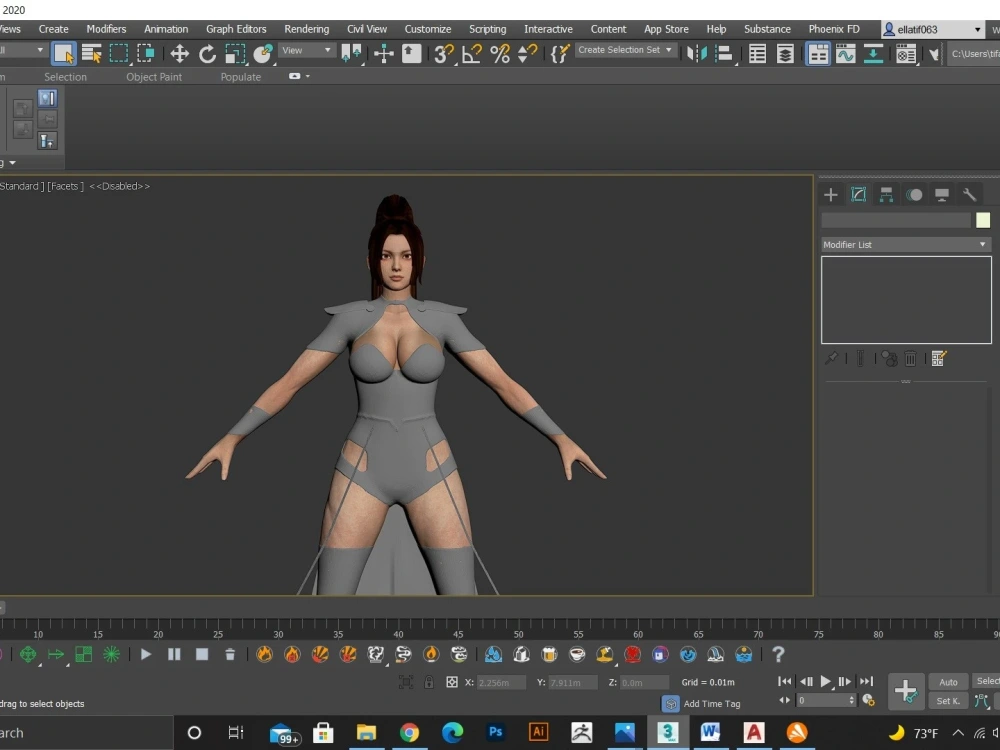Toggle the Selection Lock padlock

(x=429, y=682)
